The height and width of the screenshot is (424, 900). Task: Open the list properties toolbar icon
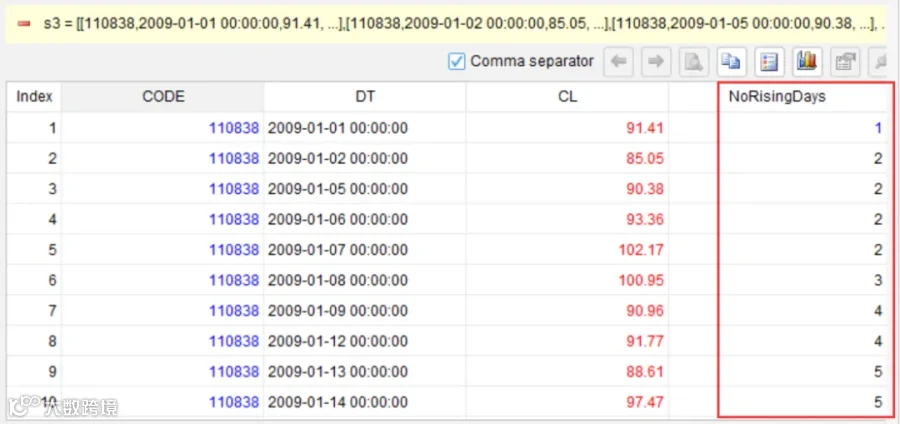769,62
